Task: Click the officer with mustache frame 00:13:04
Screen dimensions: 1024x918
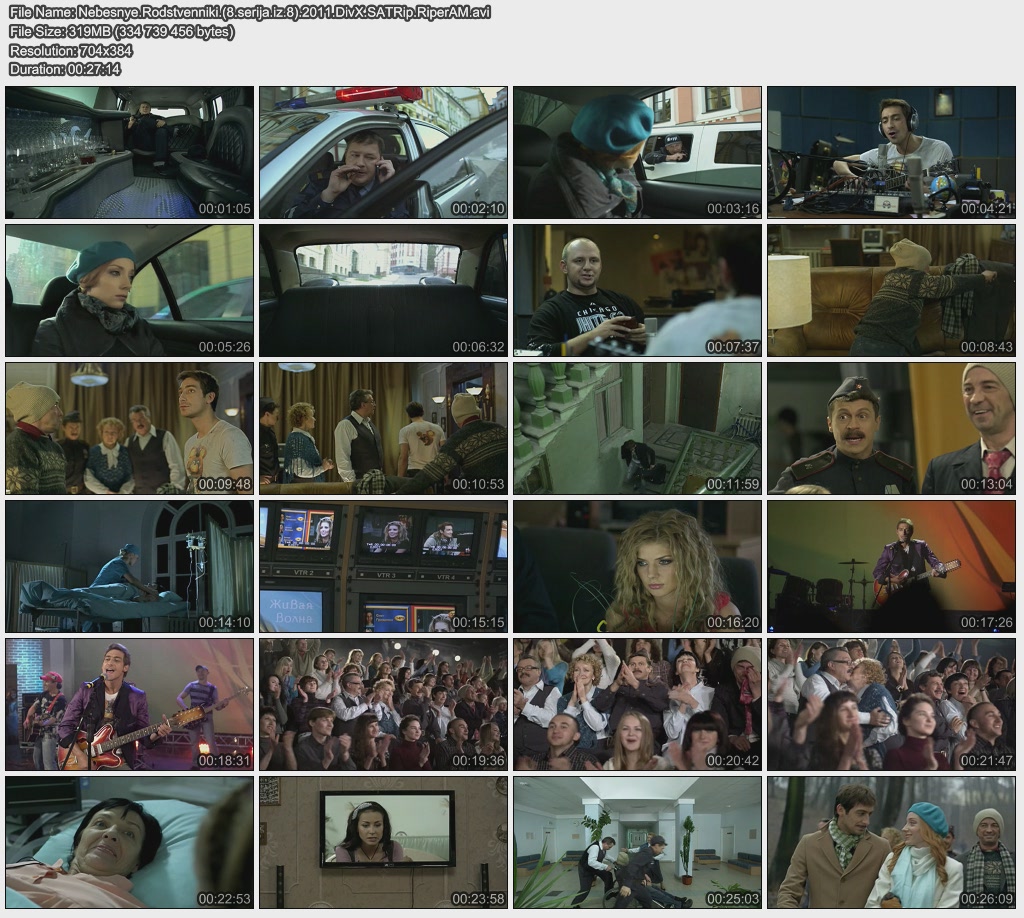Action: click(892, 428)
